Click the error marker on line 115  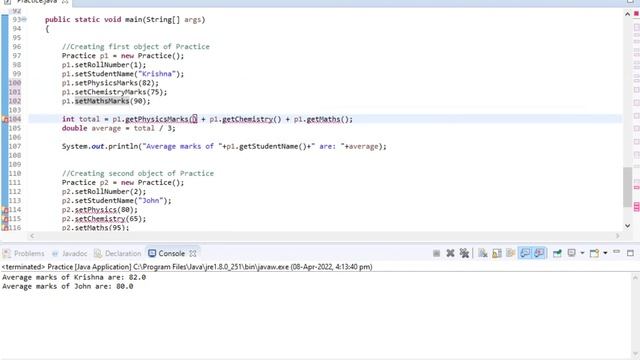(5, 219)
